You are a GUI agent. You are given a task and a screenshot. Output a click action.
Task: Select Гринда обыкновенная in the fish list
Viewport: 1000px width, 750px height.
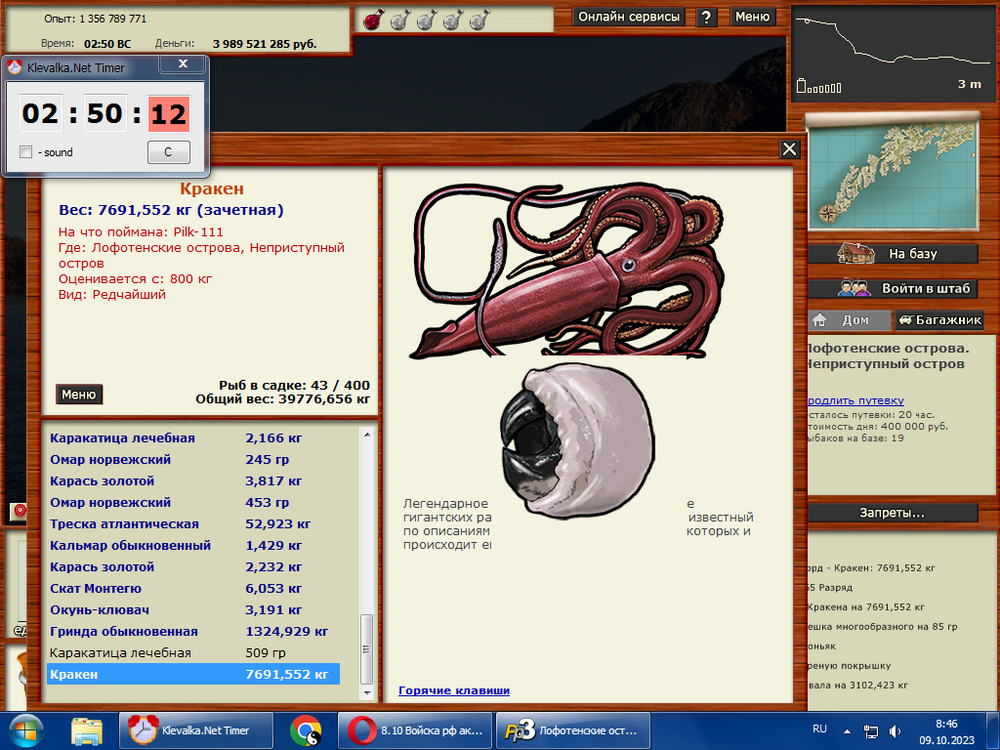point(124,631)
